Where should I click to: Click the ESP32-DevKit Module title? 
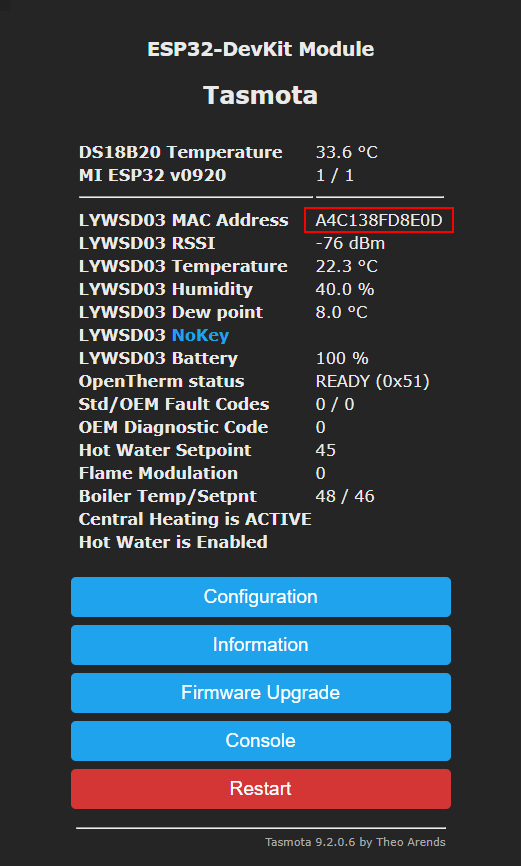click(260, 49)
